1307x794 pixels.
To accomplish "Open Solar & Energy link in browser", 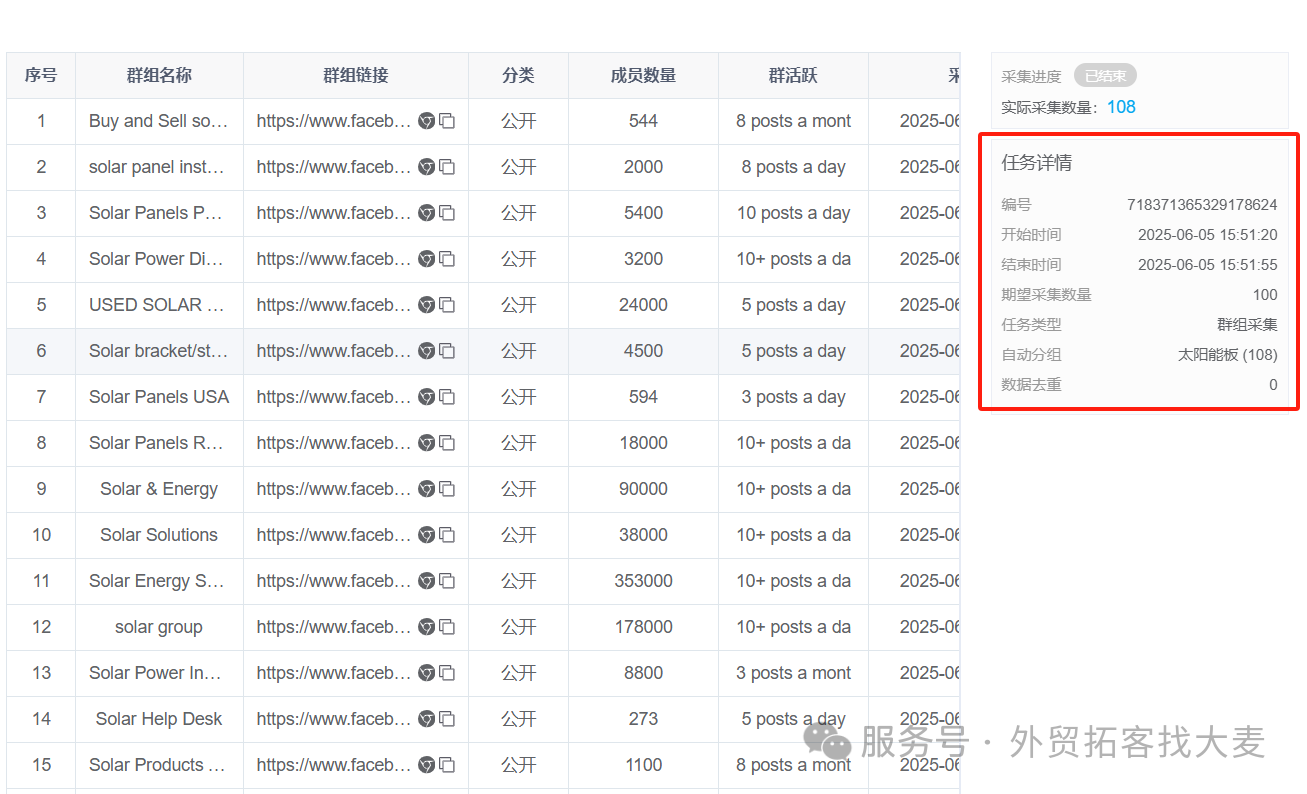I will [427, 489].
